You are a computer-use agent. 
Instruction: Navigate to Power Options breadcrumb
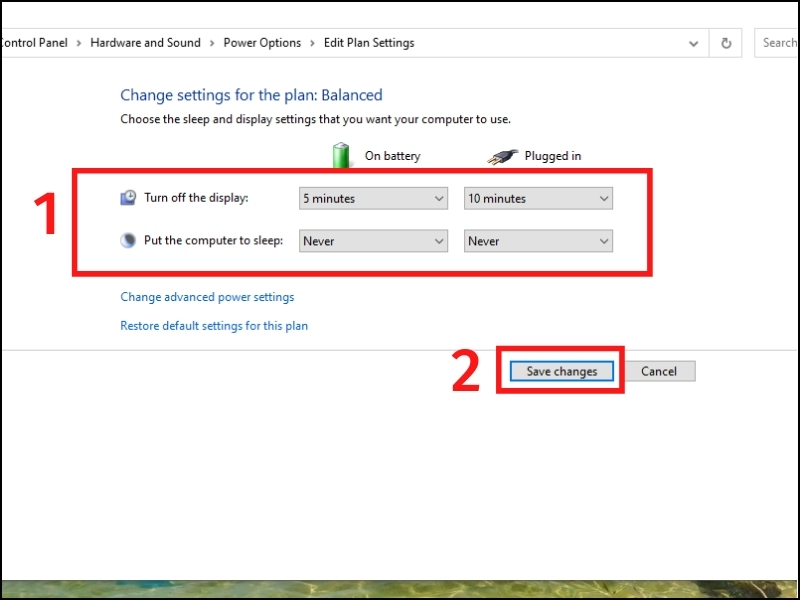(262, 43)
